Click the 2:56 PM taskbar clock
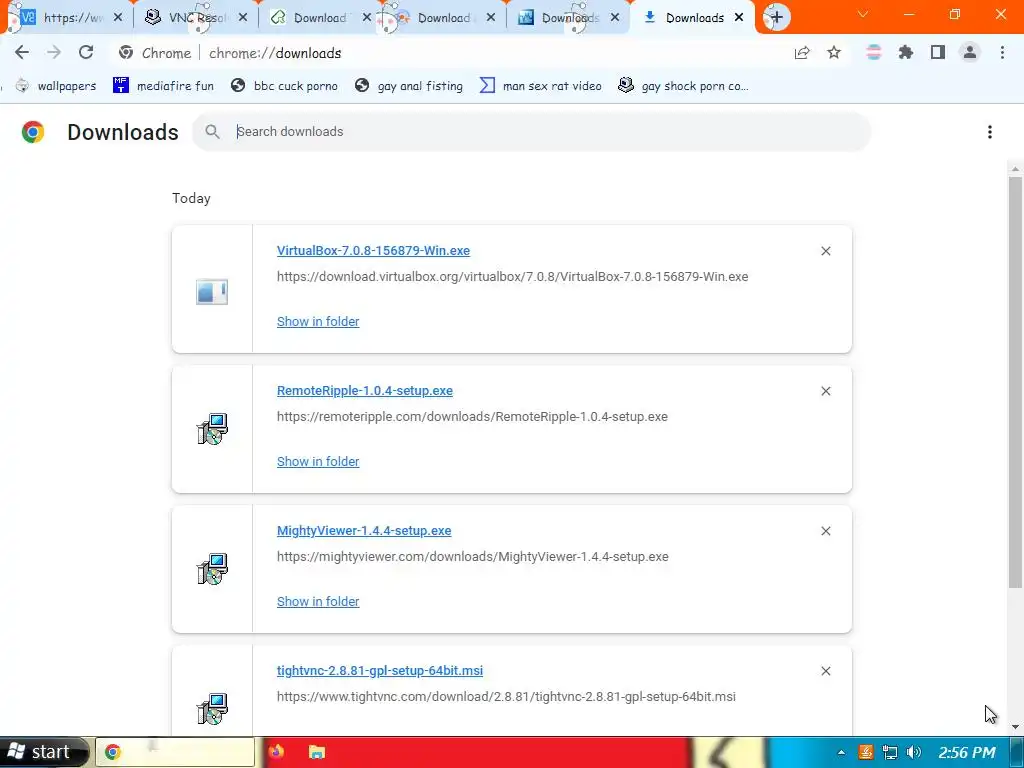This screenshot has width=1024, height=768. [967, 752]
